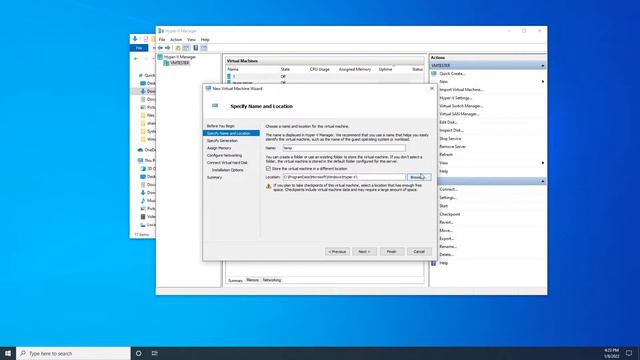Click the Hyper-V Manager title bar icon
Image resolution: width=640 pixels, height=360 pixels.
point(161,31)
